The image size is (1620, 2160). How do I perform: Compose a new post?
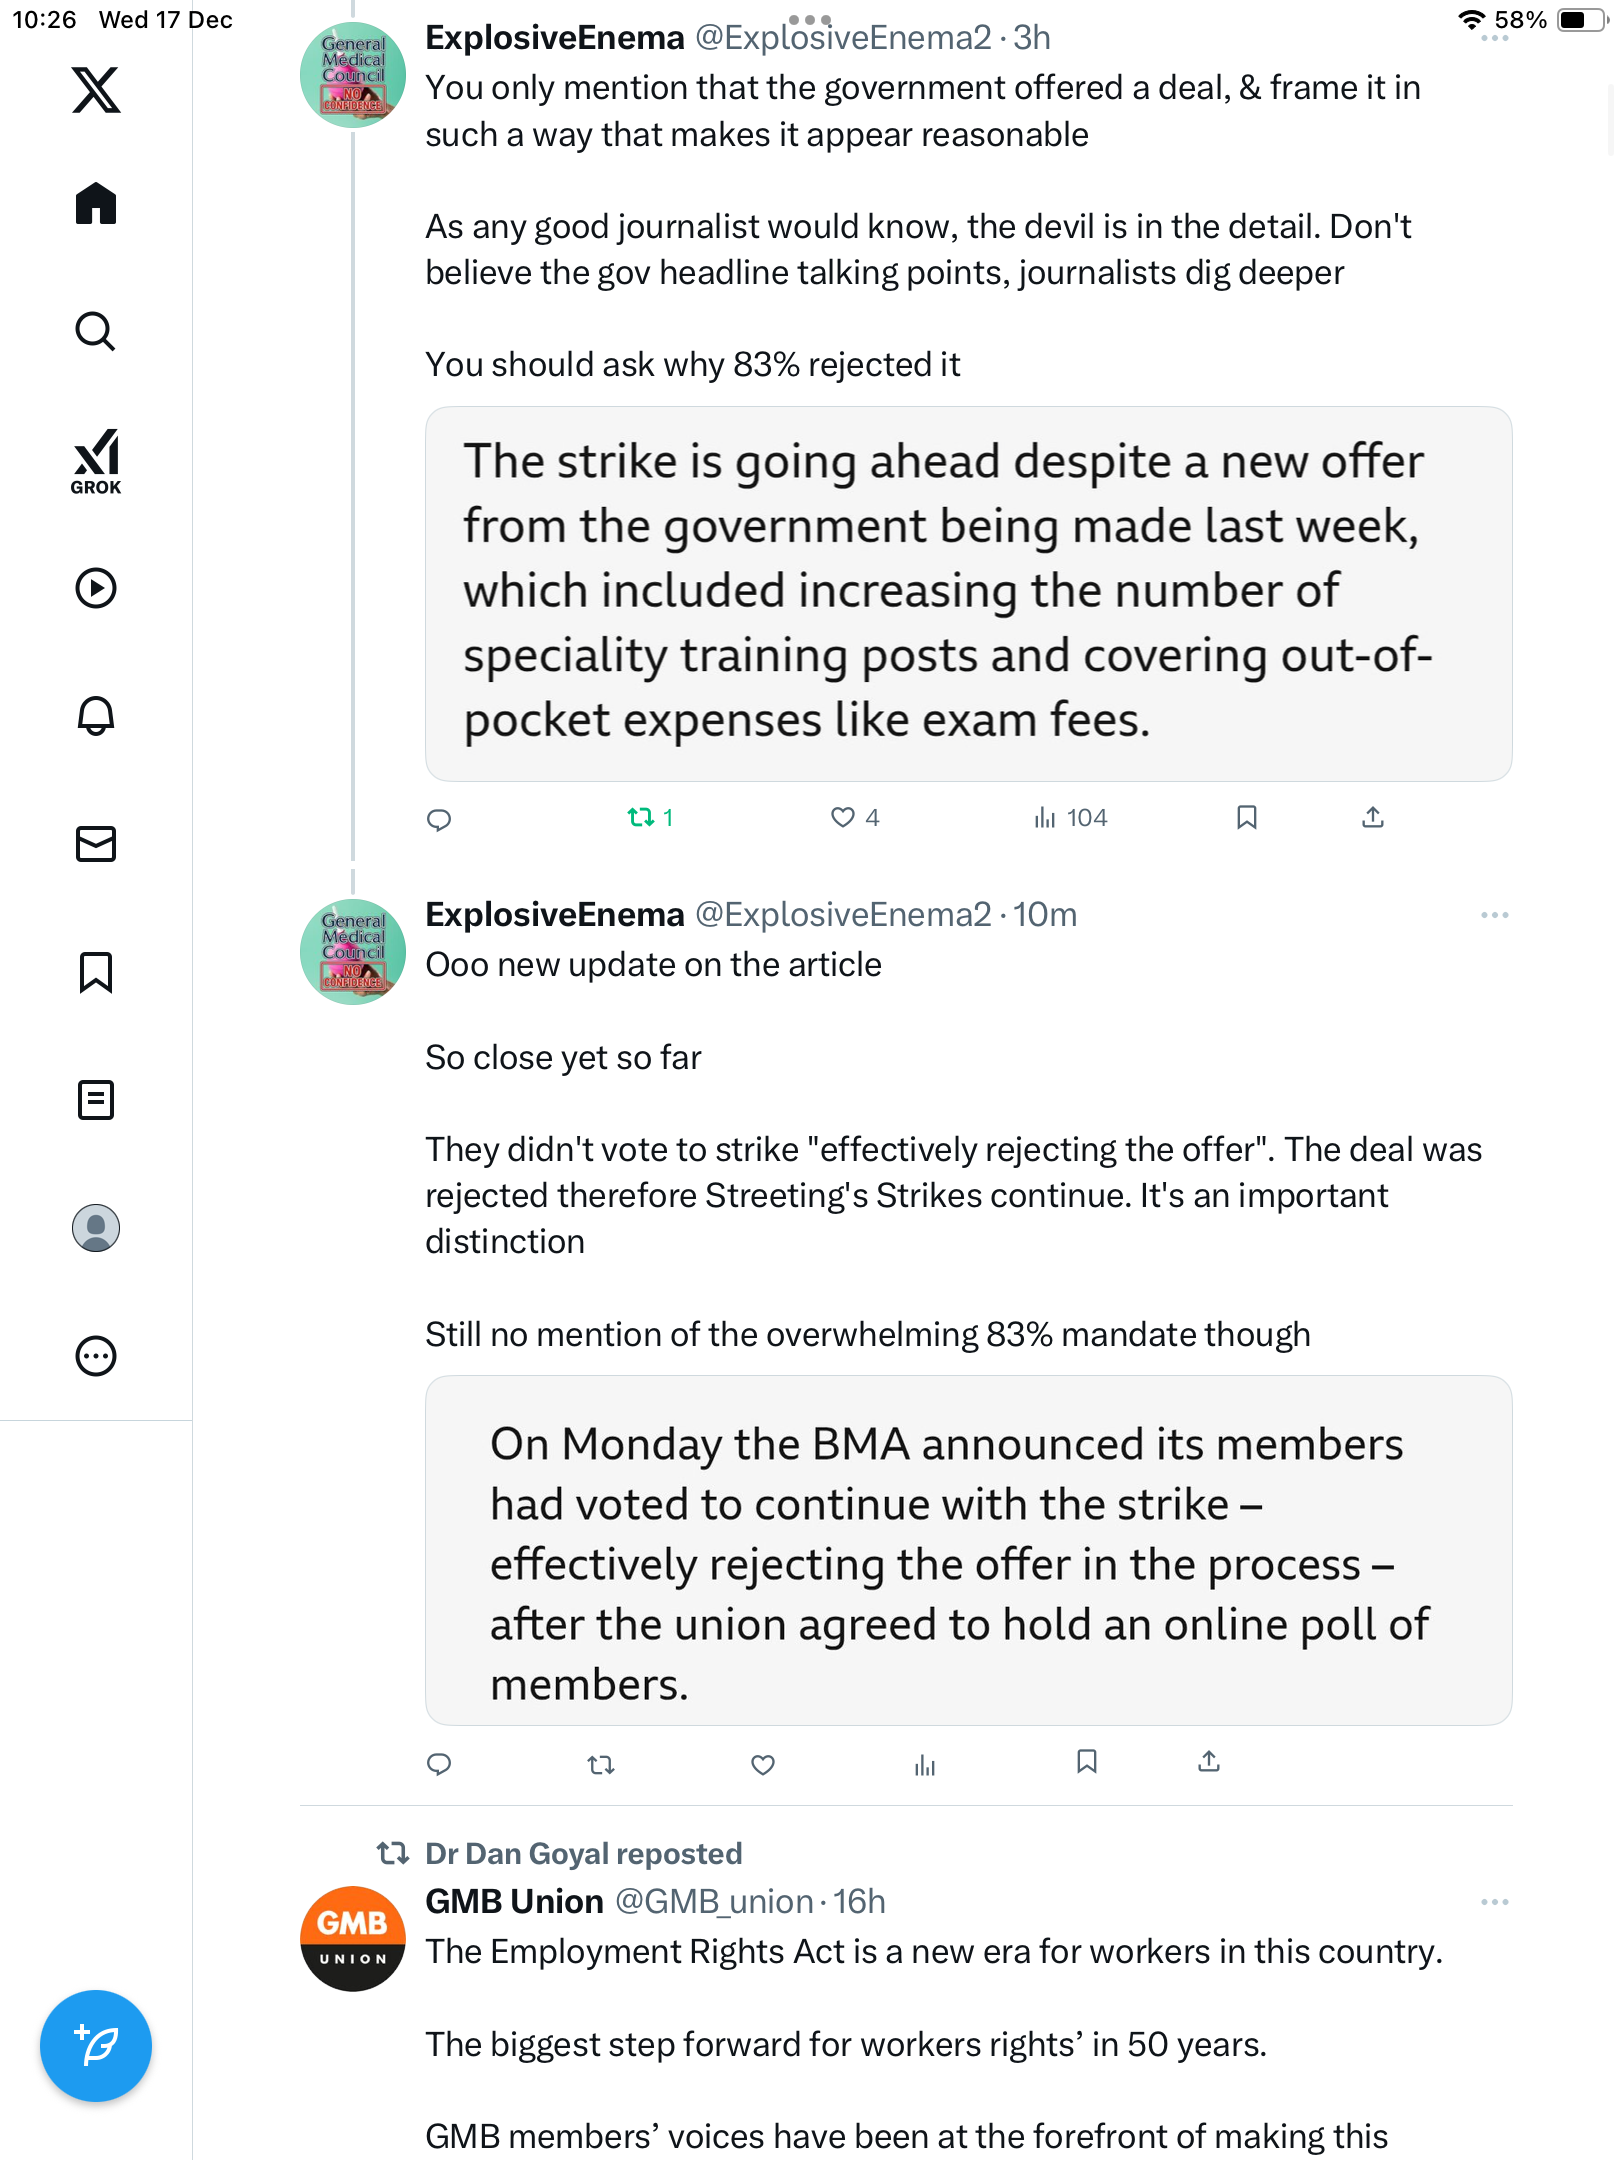96,2046
